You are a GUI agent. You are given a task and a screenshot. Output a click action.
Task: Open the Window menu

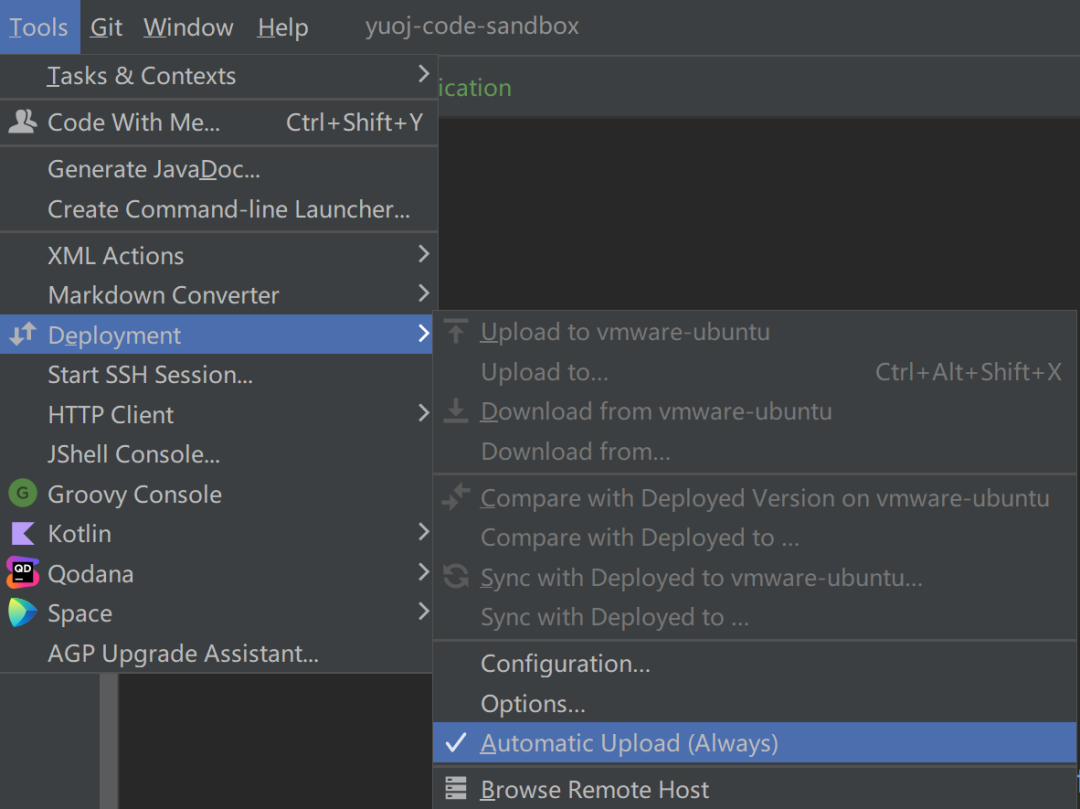[x=188, y=27]
